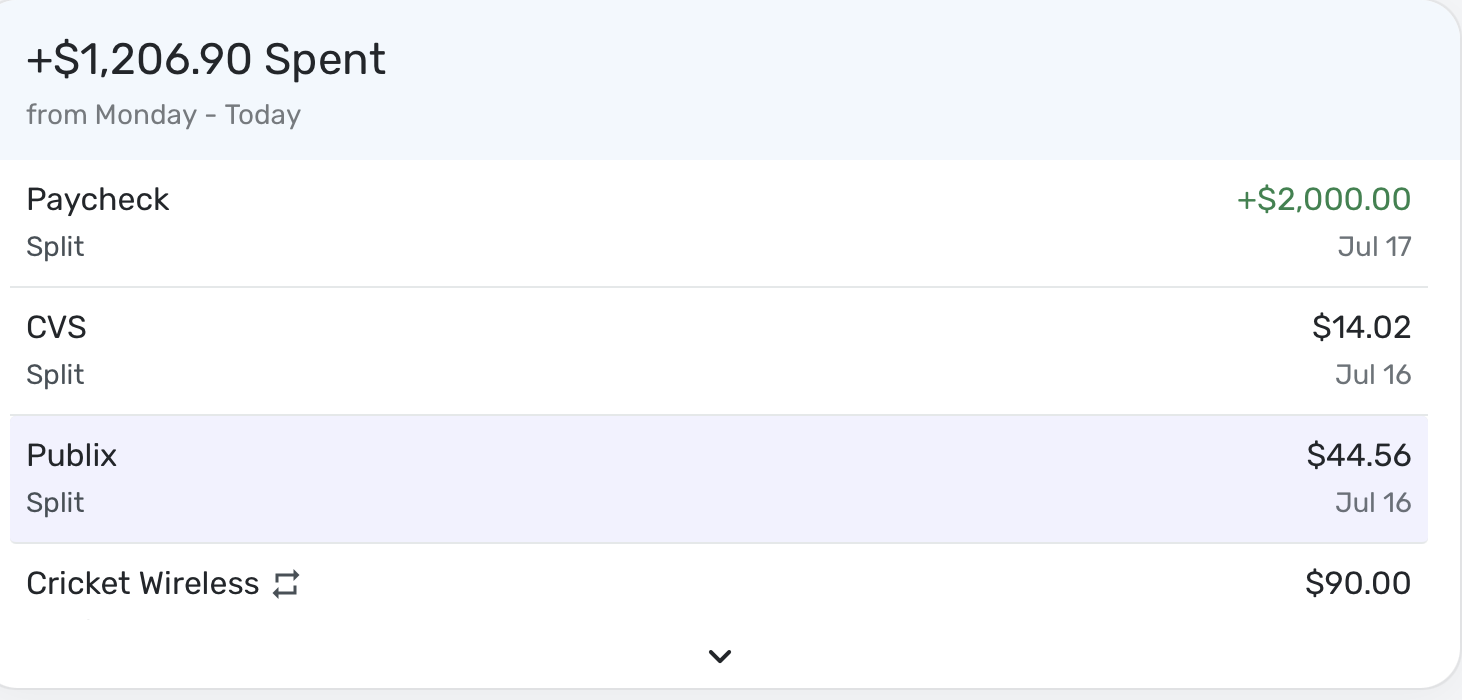
Task: Select the $14.02 CVS amount
Action: tap(1363, 327)
